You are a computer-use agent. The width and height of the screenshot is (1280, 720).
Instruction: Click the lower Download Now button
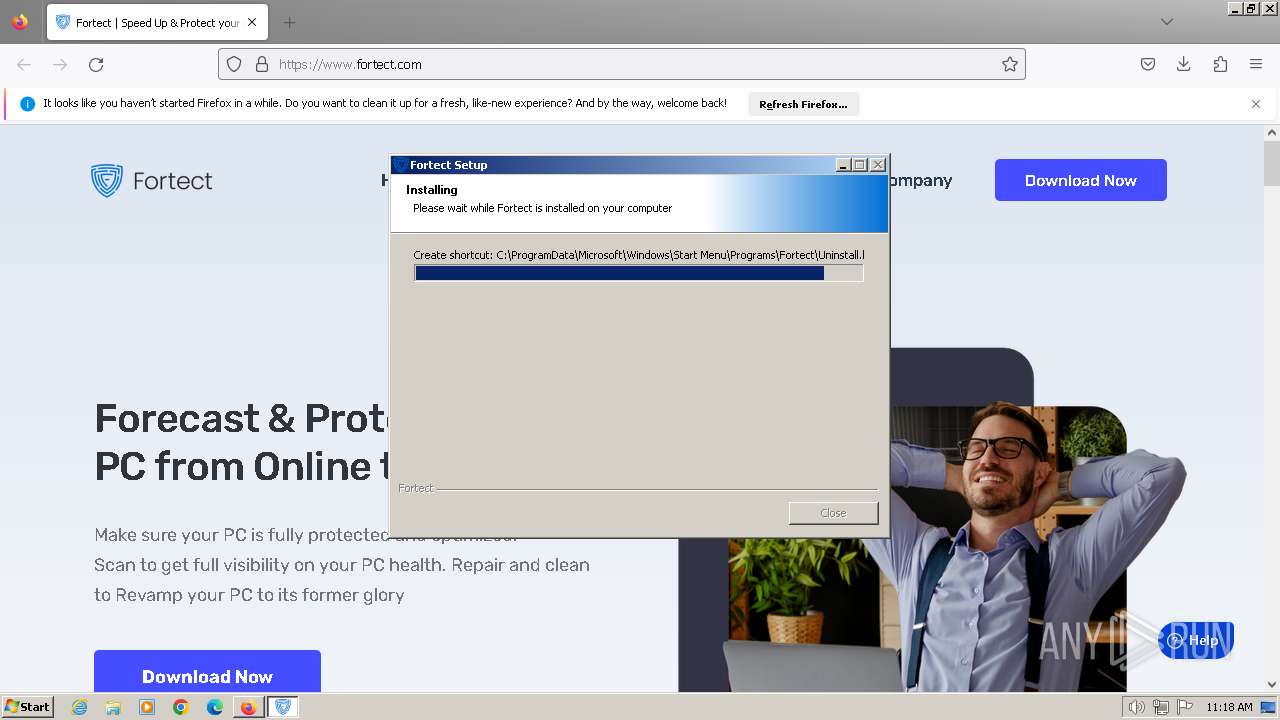207,672
